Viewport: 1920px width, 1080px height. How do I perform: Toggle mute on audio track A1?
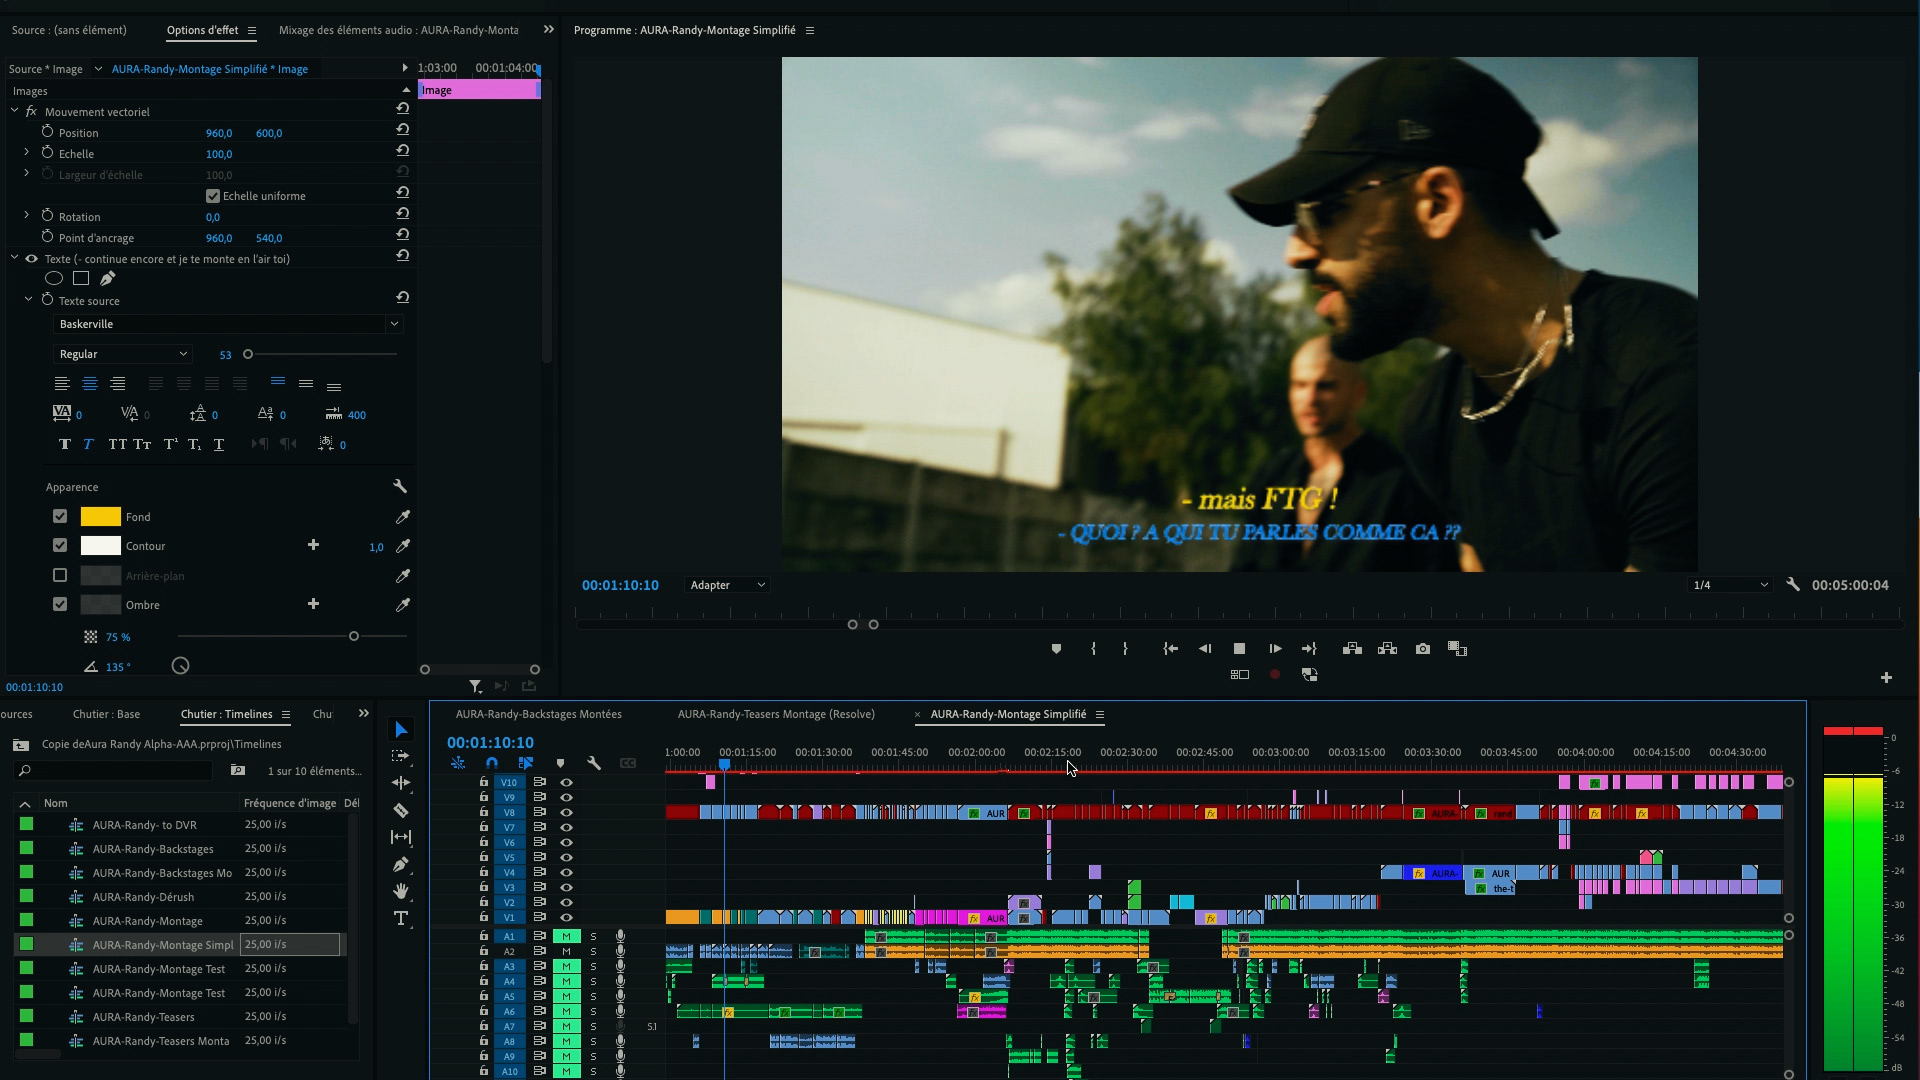566,936
